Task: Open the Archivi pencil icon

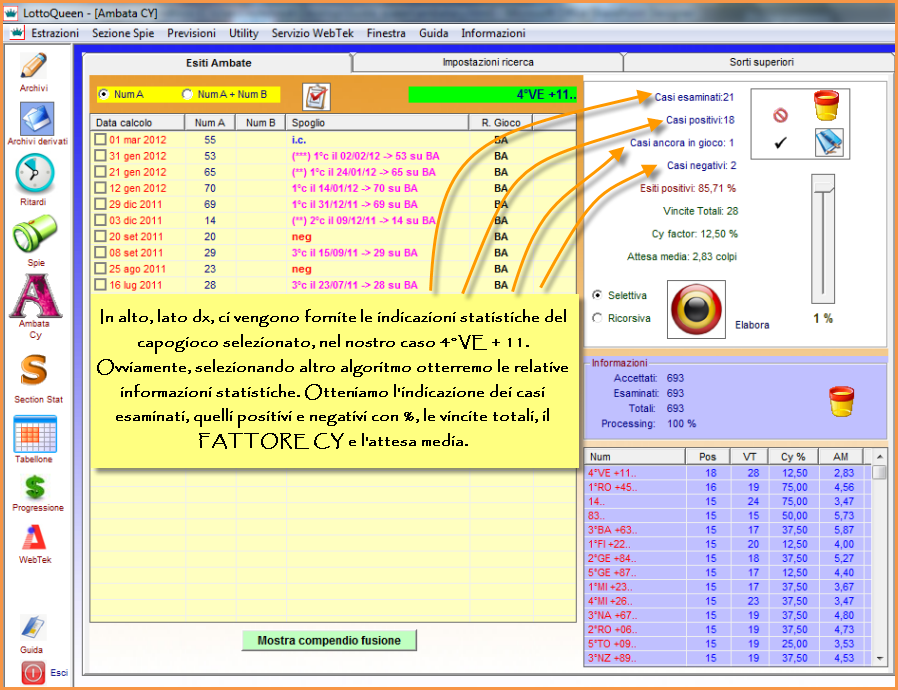Action: pyautogui.click(x=34, y=66)
